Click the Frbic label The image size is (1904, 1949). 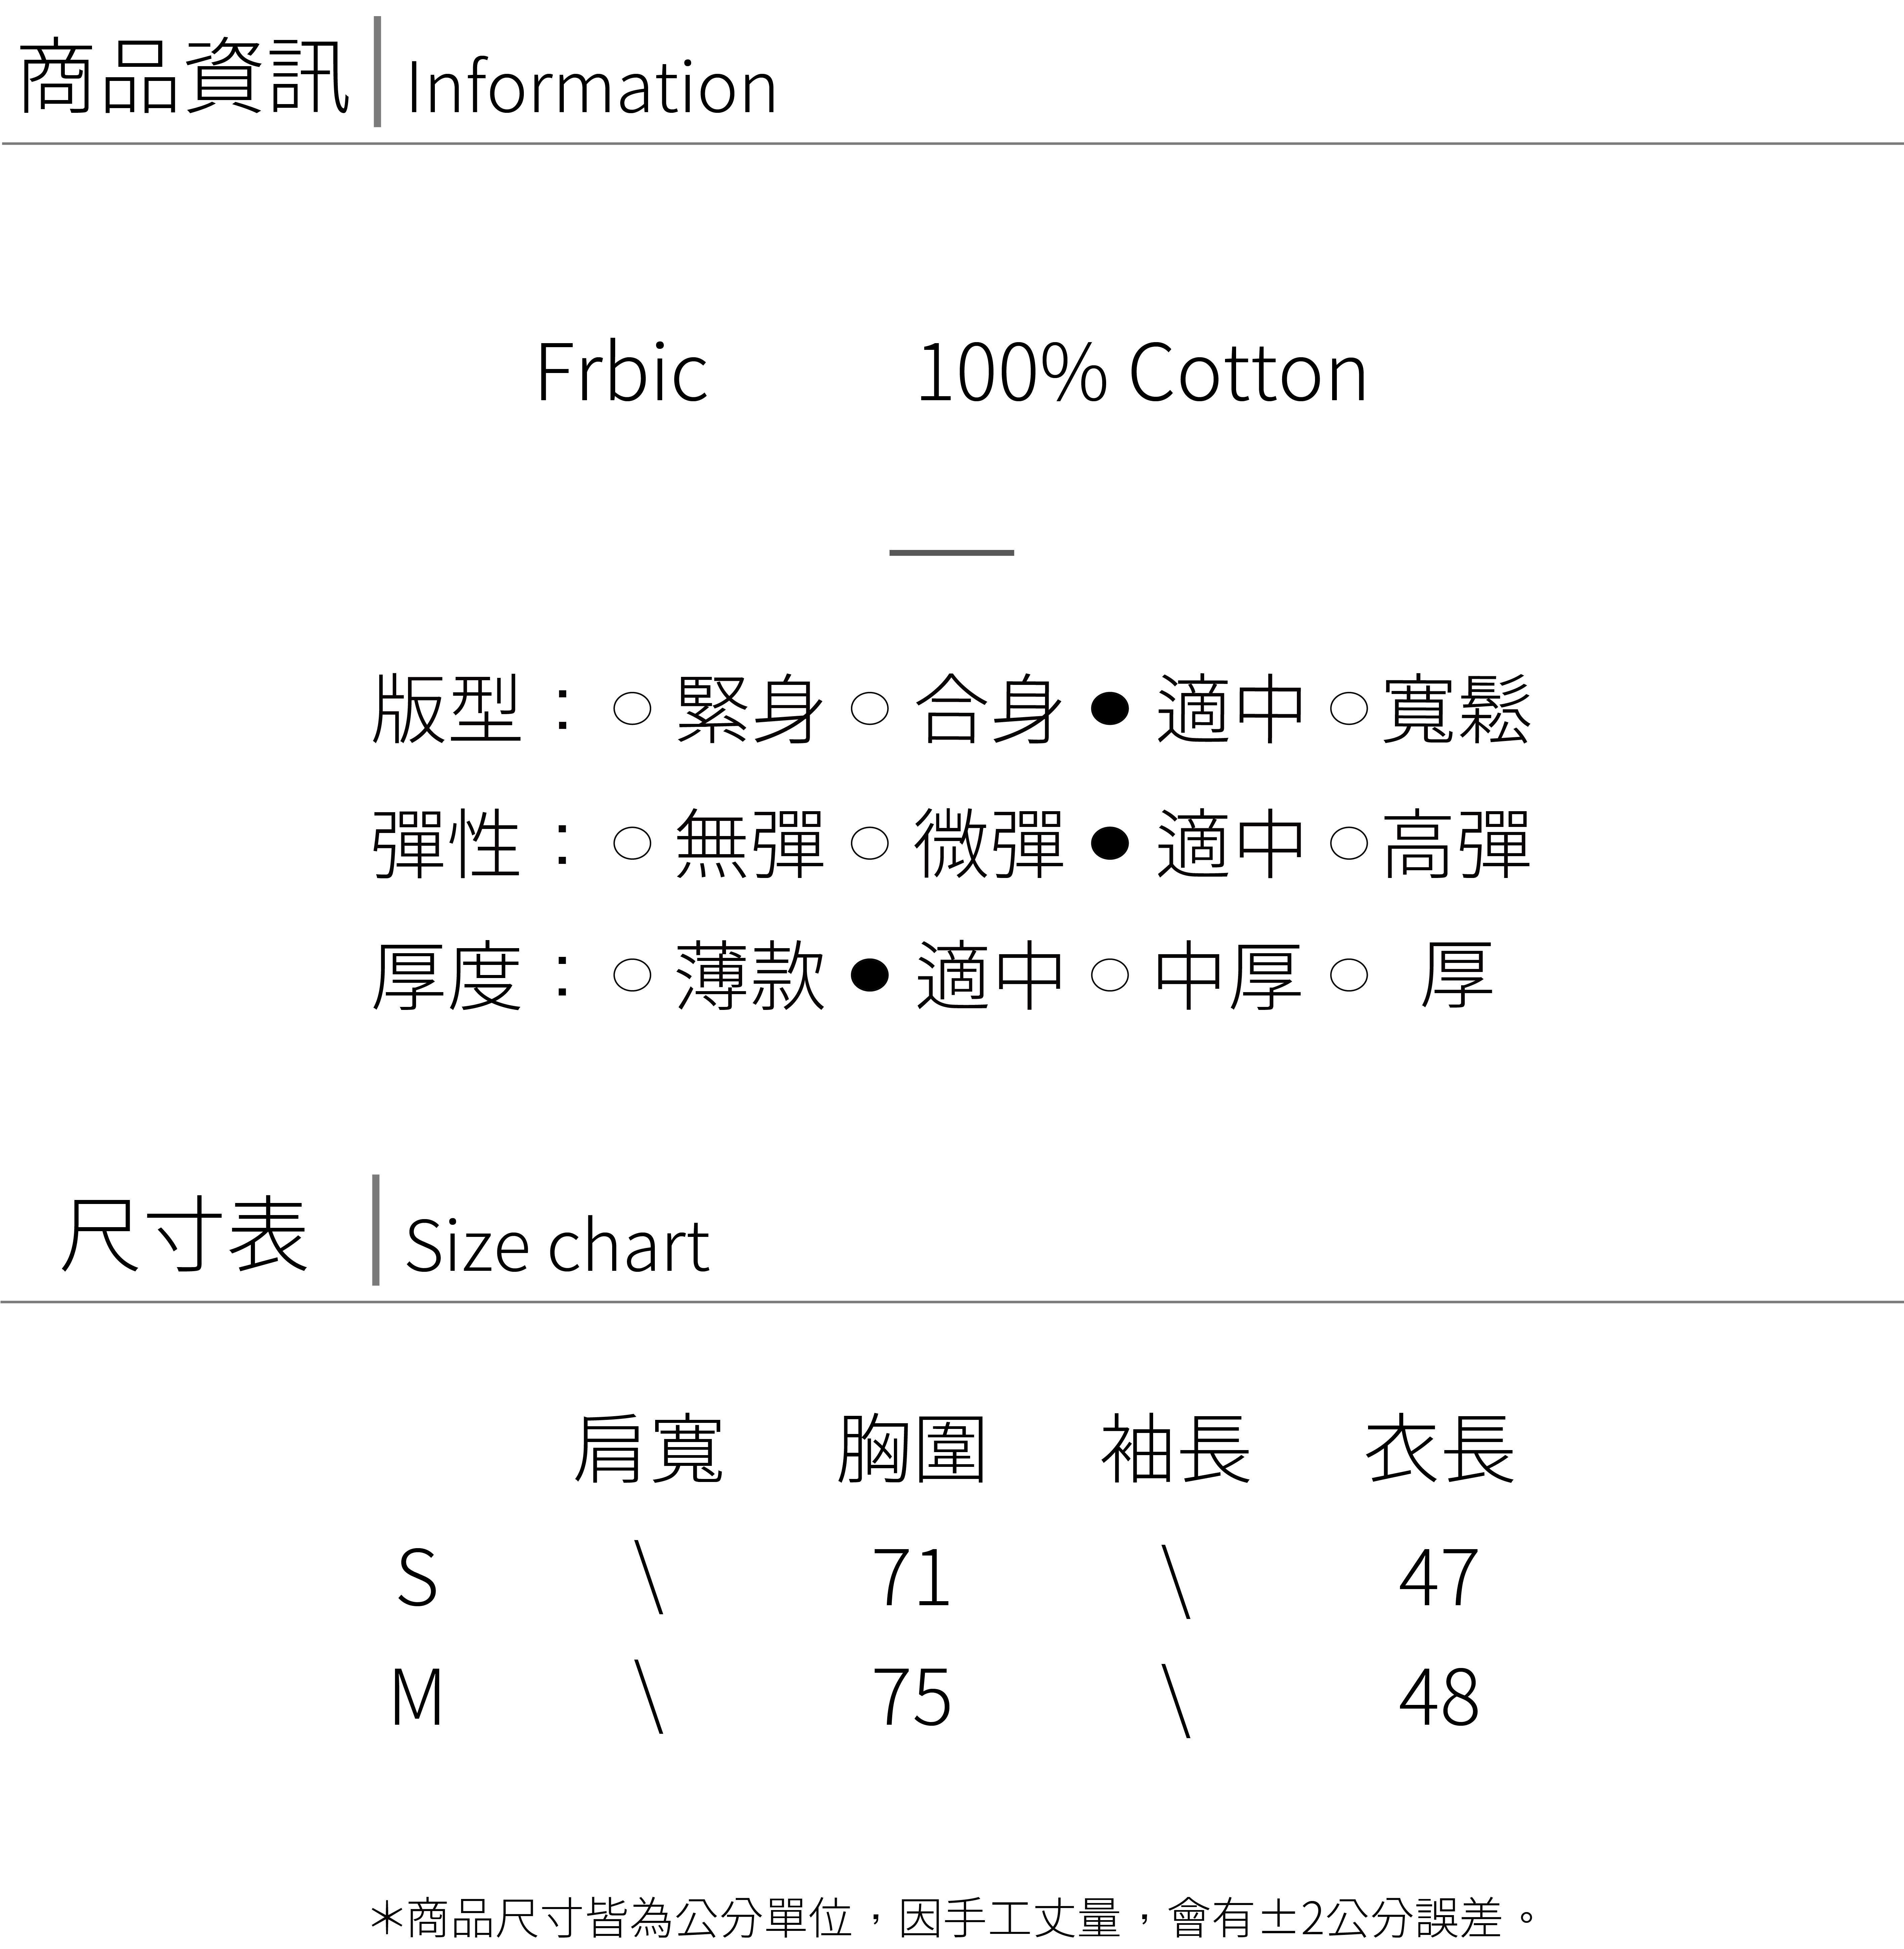[x=621, y=373]
